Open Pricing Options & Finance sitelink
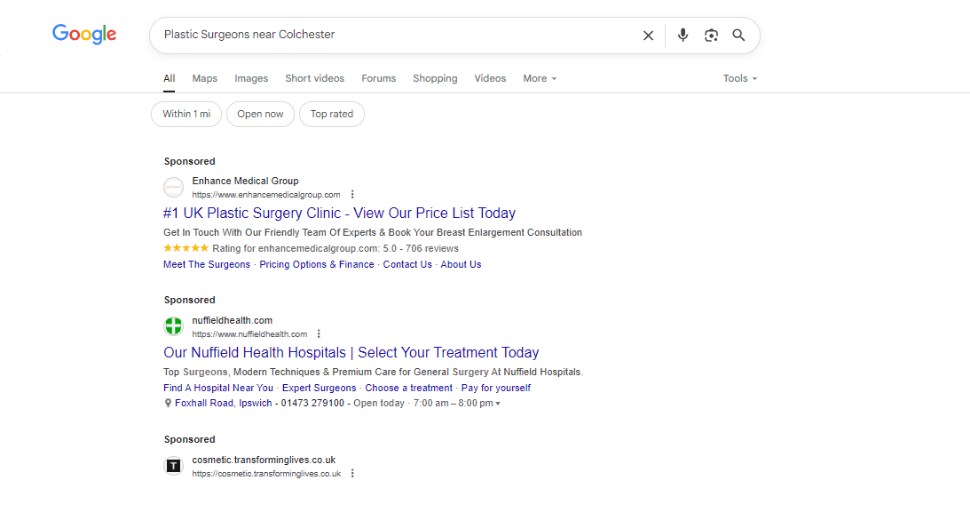The height and width of the screenshot is (517, 970). [317, 264]
